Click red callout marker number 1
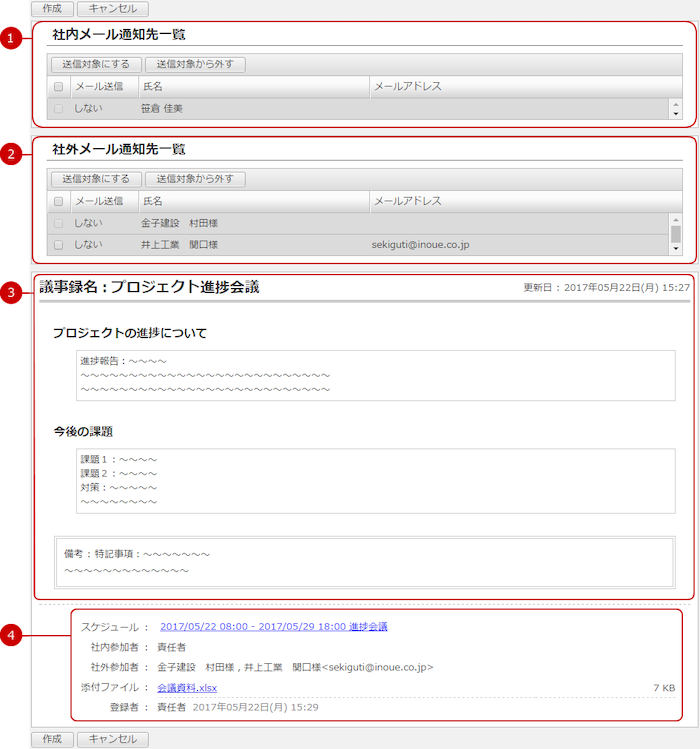This screenshot has width=700, height=749. point(10,39)
